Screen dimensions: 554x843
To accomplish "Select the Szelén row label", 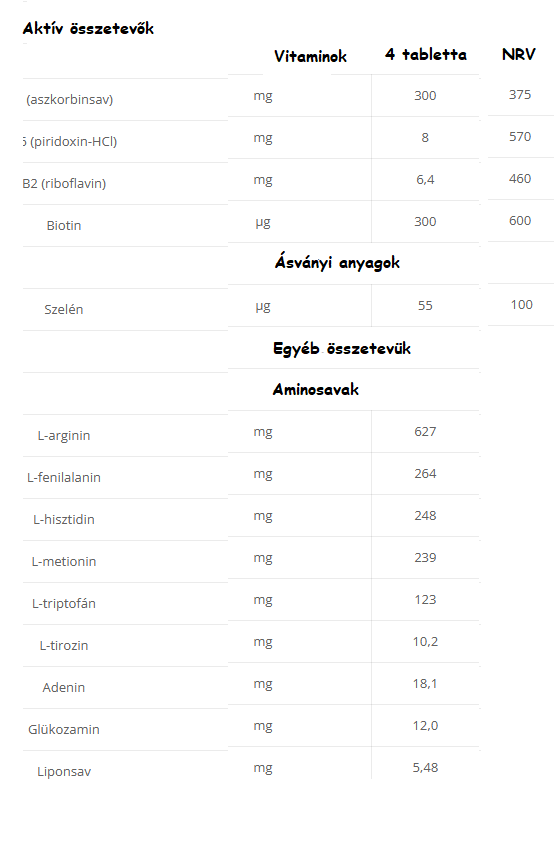I will [63, 309].
